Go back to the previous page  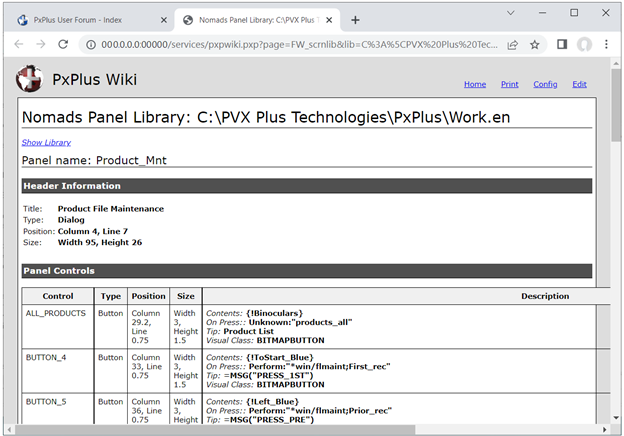(19, 44)
